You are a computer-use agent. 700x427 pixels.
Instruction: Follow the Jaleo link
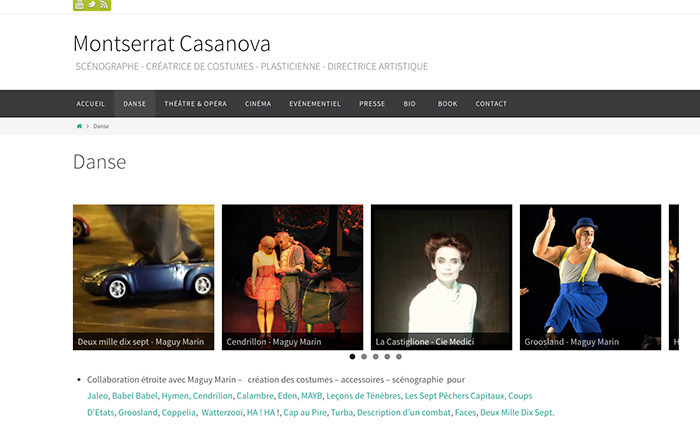coord(97,396)
